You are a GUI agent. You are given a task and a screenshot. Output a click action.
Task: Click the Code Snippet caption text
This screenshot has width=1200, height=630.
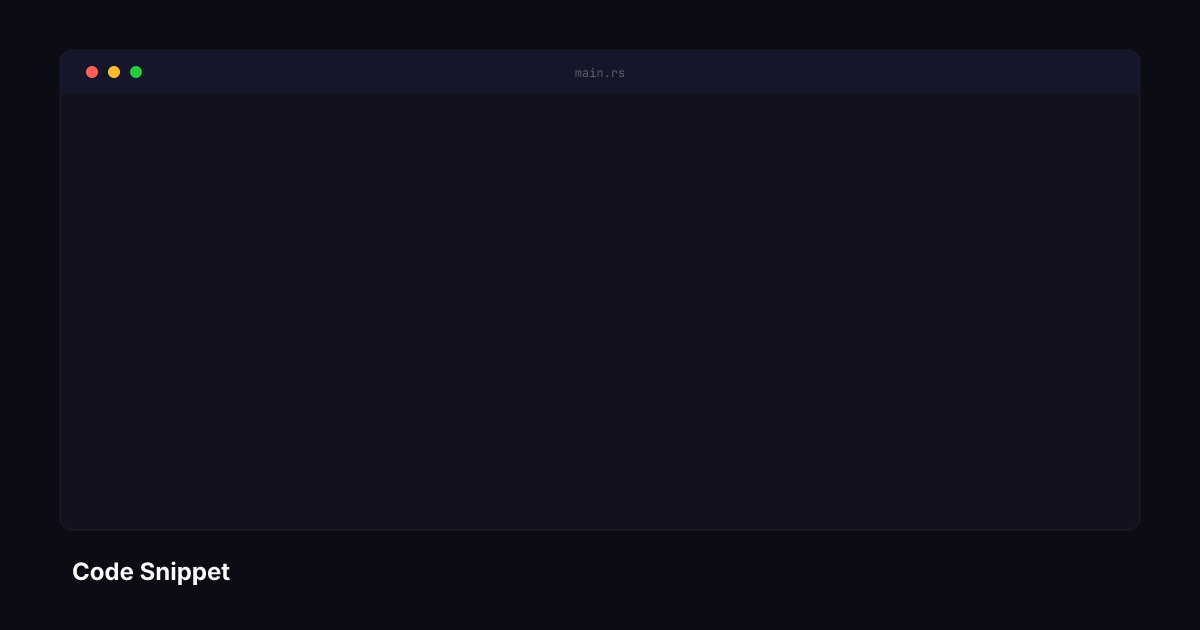[x=151, y=572]
